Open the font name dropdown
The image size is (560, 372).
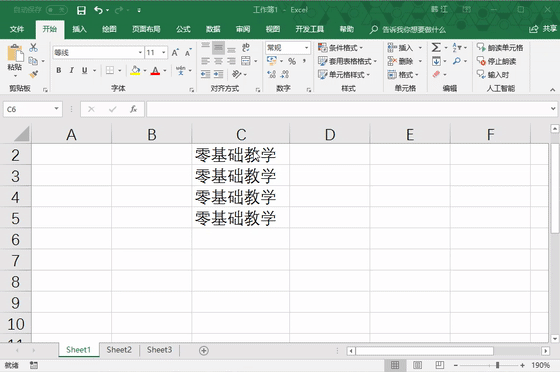click(x=140, y=52)
